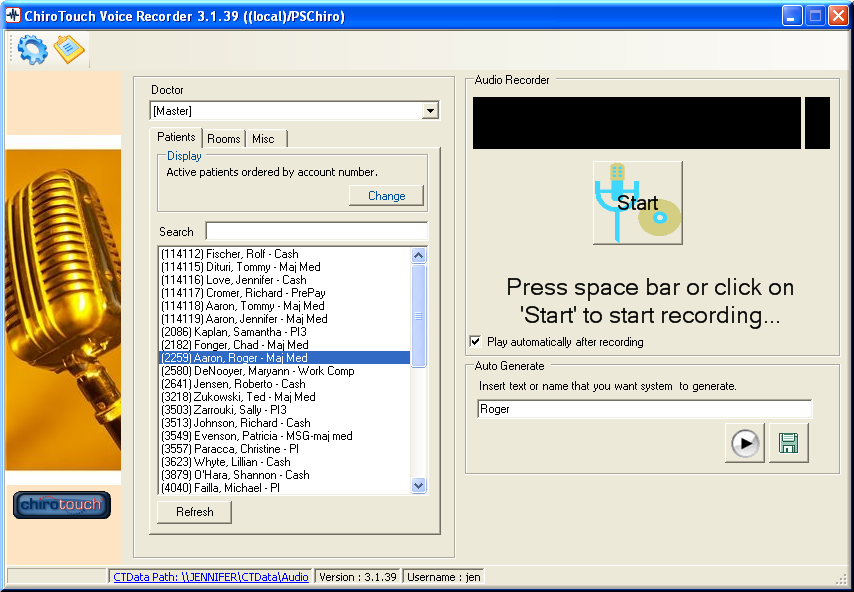This screenshot has height=592, width=854.
Task: Save generated audio with floppy disk icon
Action: 789,443
